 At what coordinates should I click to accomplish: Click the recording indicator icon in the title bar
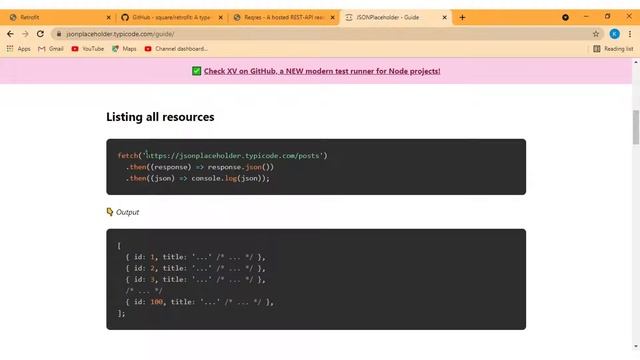tap(565, 18)
